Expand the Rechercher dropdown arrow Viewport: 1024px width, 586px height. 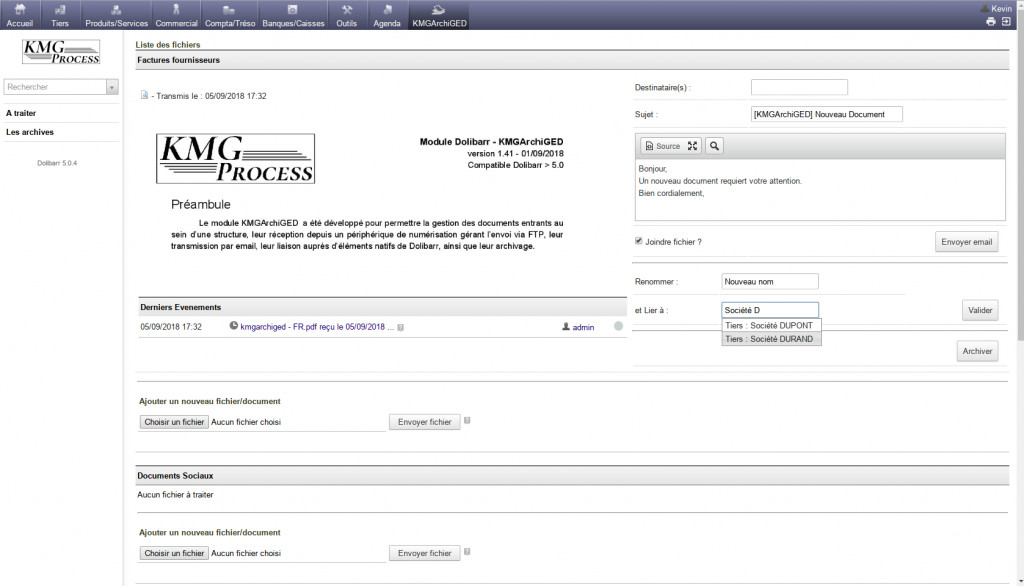click(112, 87)
